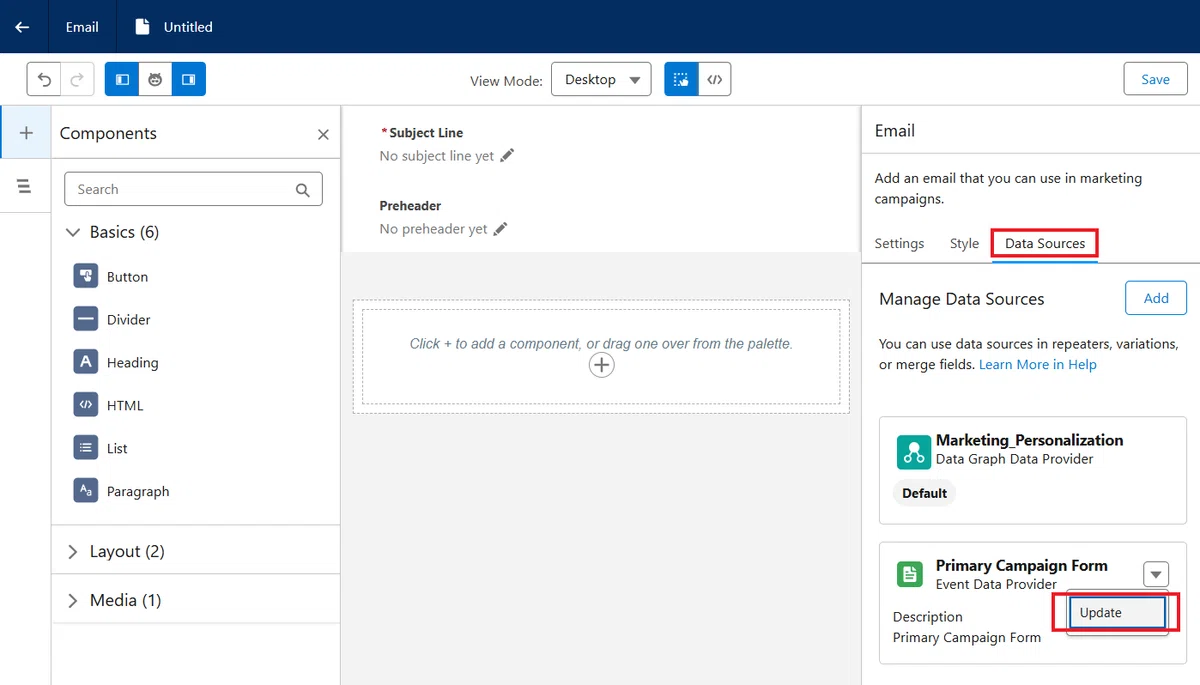This screenshot has height=685, width=1200.
Task: Redo the last action
Action: tap(77, 79)
